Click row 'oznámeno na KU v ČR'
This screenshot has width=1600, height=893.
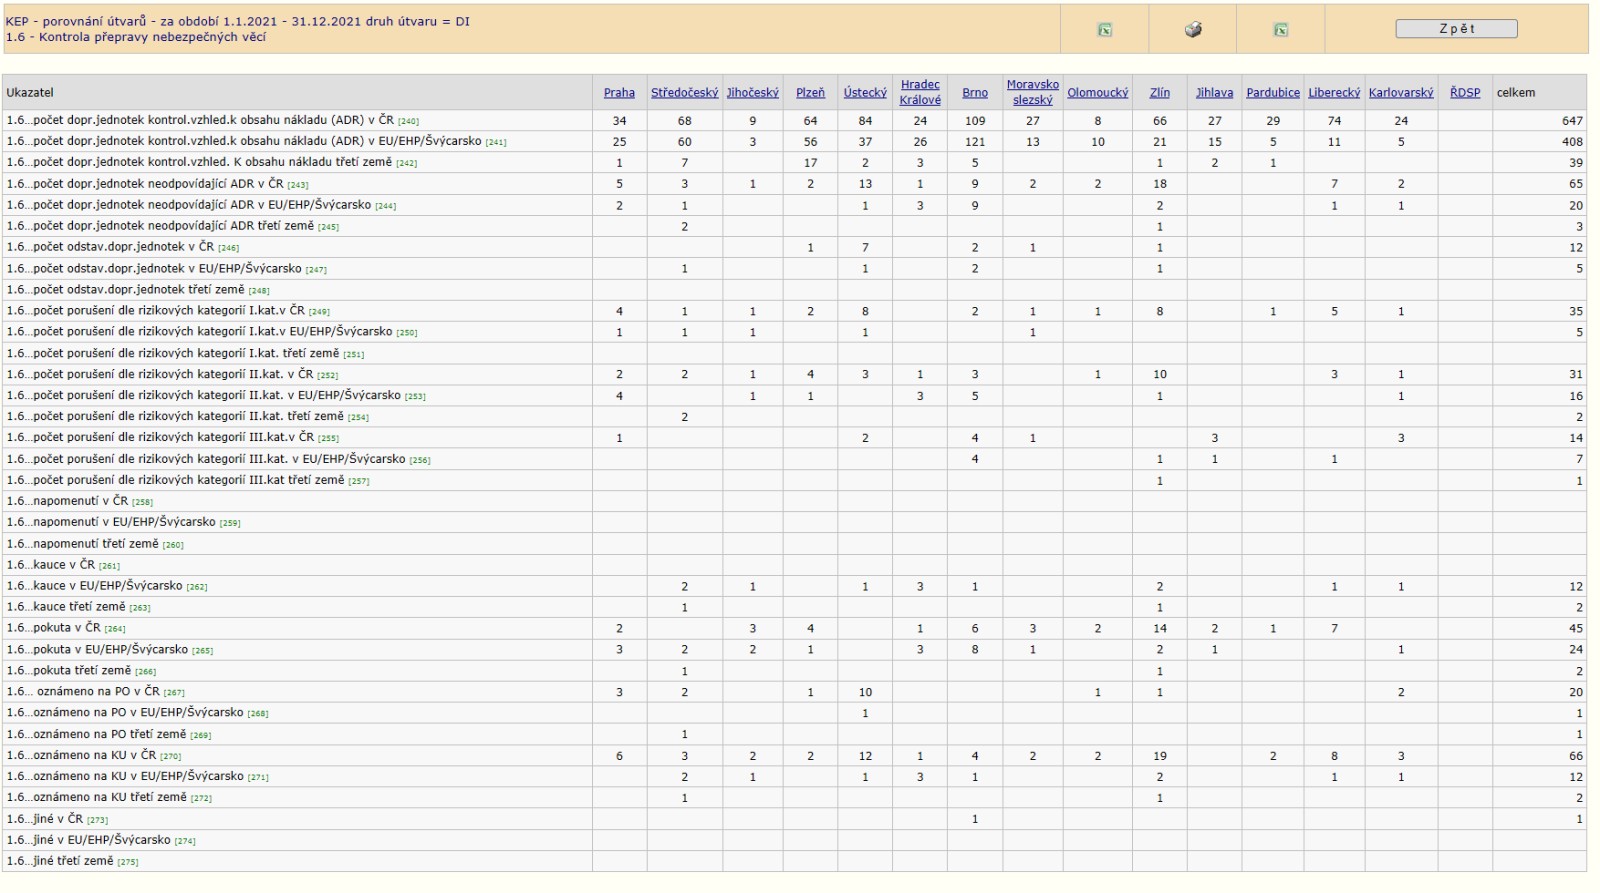94,756
